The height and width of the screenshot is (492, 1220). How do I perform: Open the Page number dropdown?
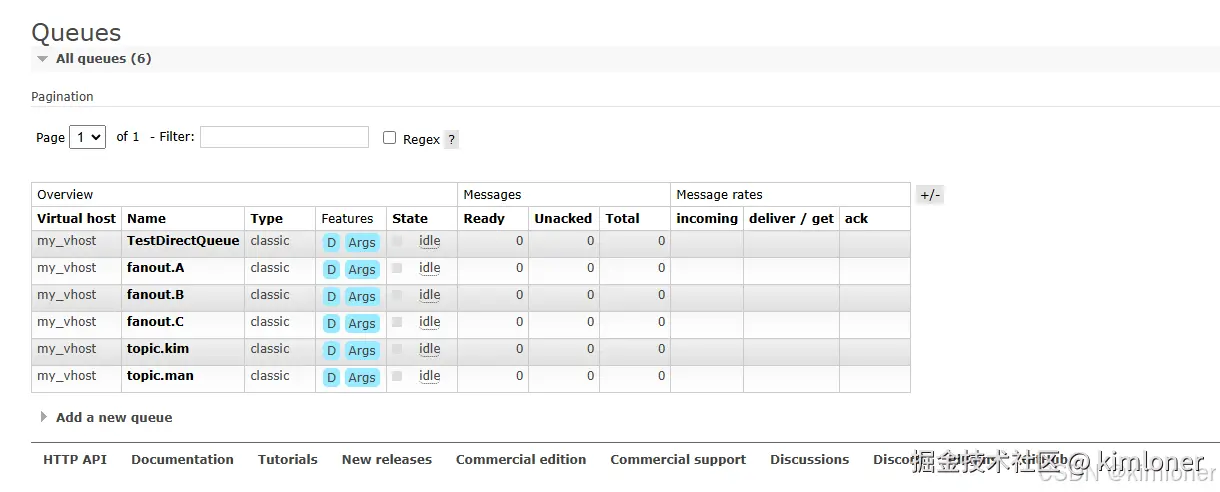87,137
